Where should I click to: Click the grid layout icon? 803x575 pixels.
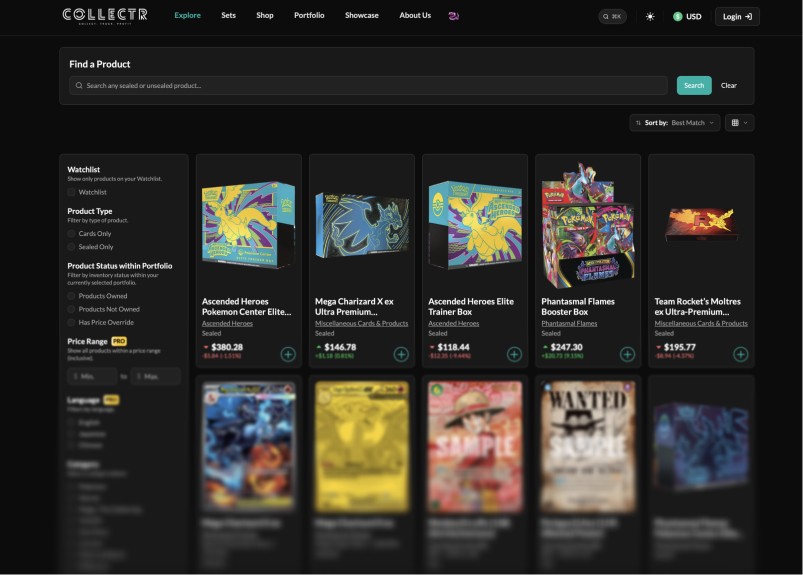click(735, 123)
